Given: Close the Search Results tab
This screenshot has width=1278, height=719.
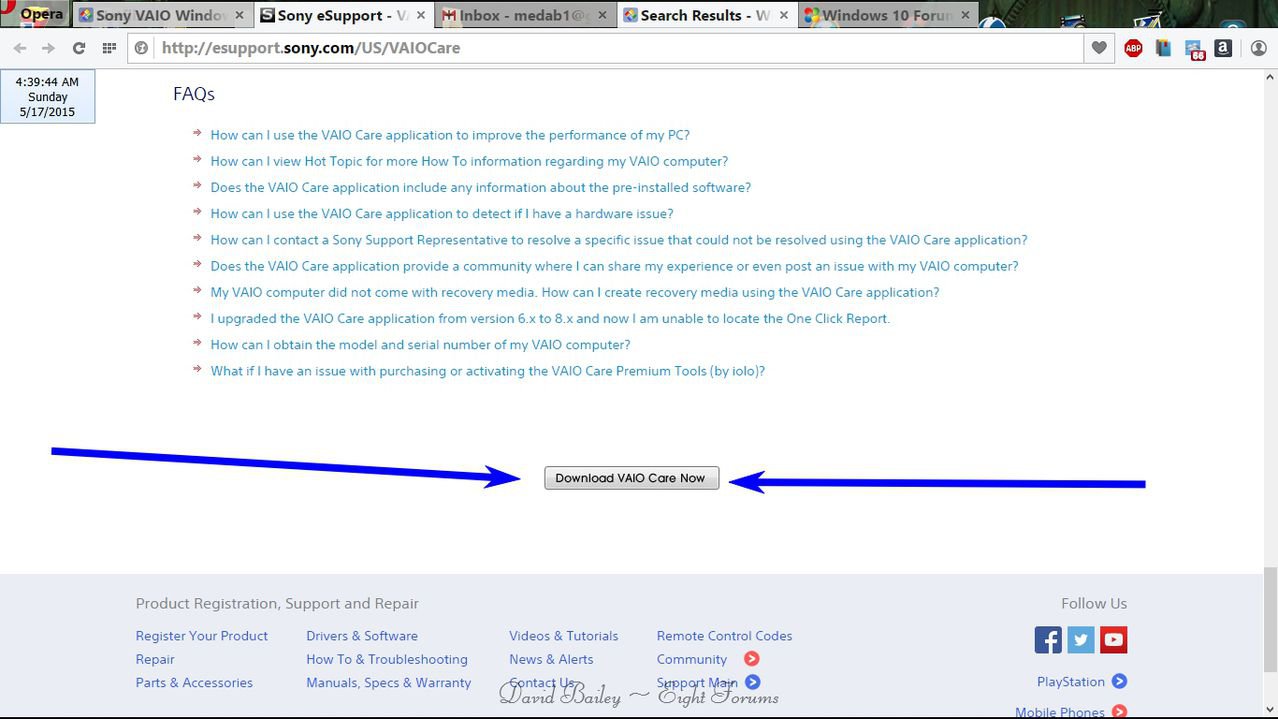Looking at the screenshot, I should pyautogui.click(x=783, y=16).
